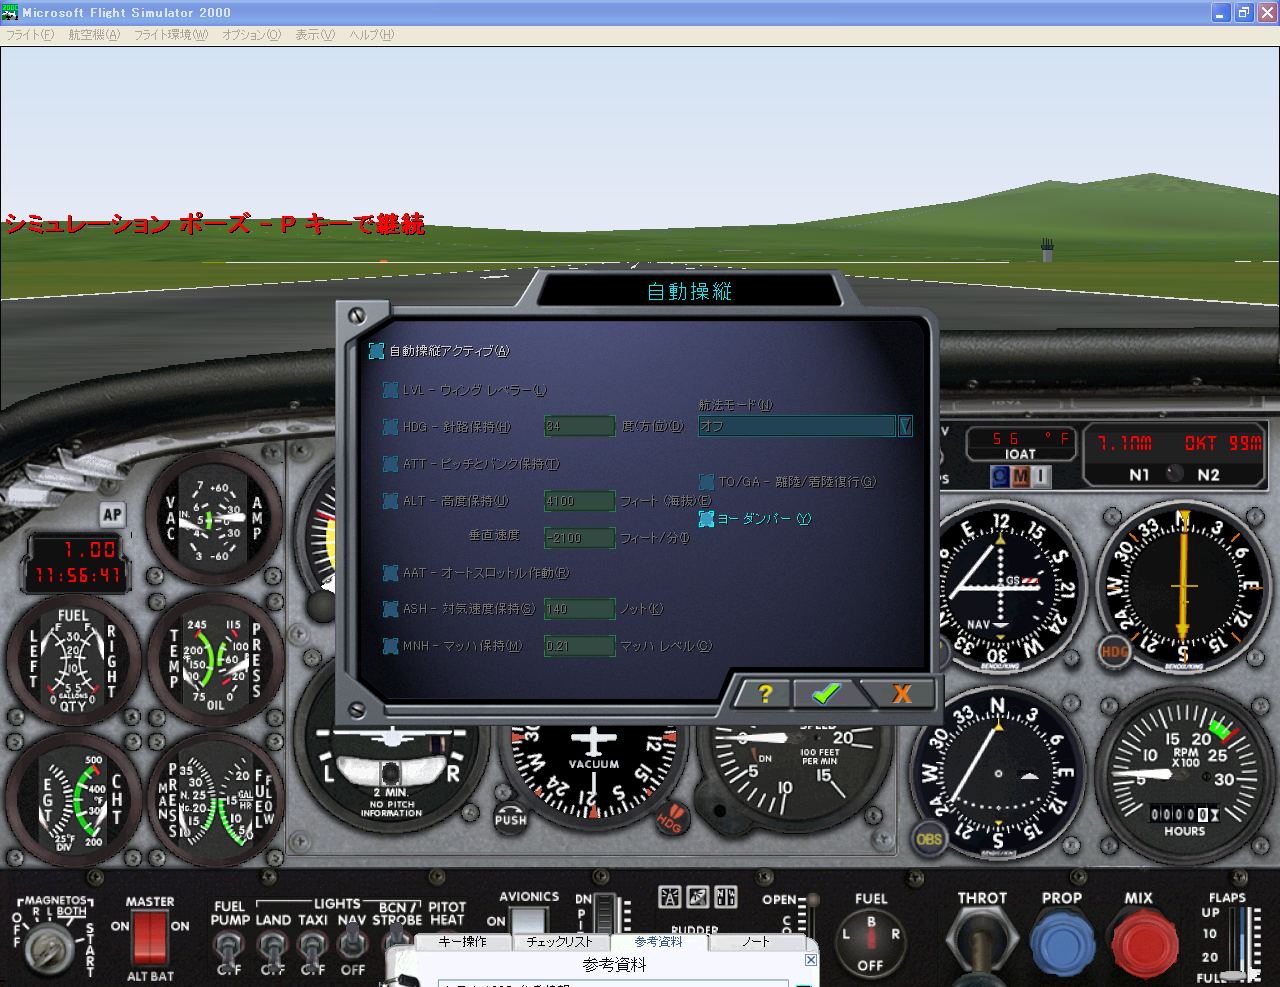Open the フライト menu
This screenshot has height=987, width=1280.
click(x=30, y=35)
